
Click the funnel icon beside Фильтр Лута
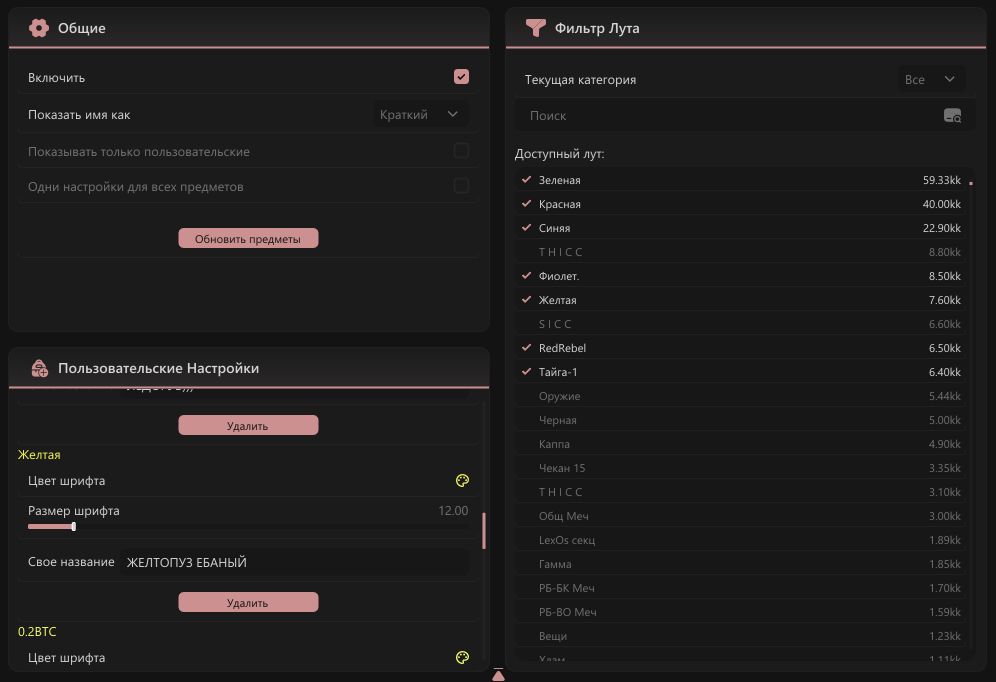tap(535, 28)
